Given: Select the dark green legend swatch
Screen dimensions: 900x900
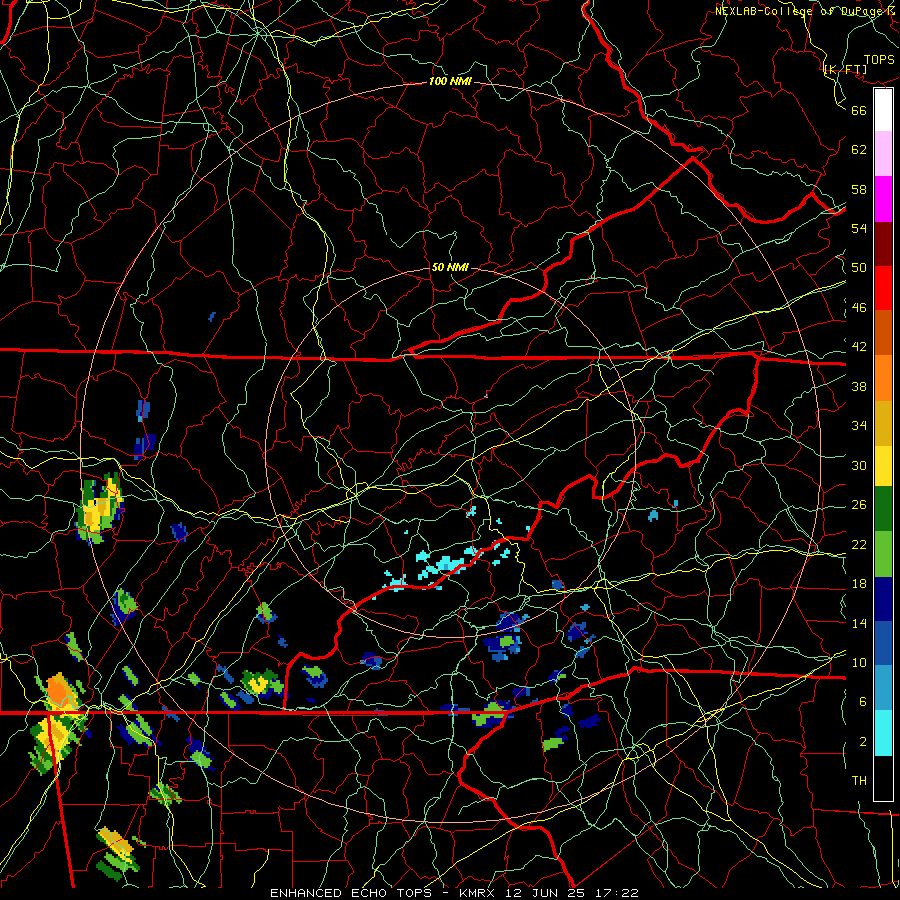Looking at the screenshot, I should pyautogui.click(x=883, y=509).
